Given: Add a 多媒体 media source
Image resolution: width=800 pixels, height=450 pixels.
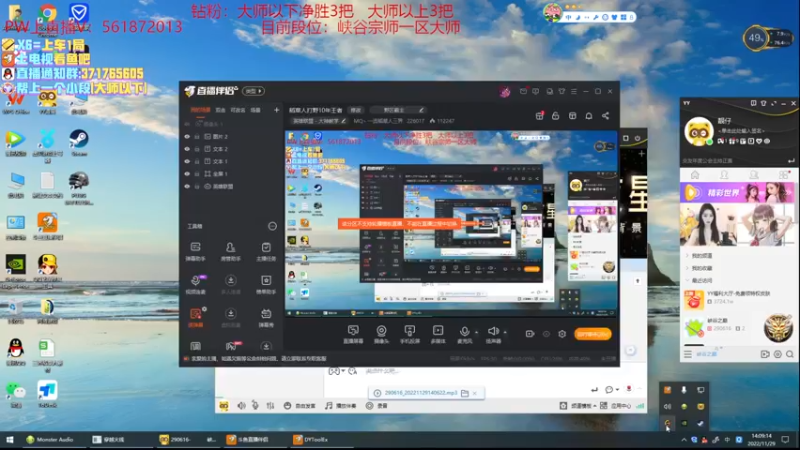Looking at the screenshot, I should click(x=438, y=334).
